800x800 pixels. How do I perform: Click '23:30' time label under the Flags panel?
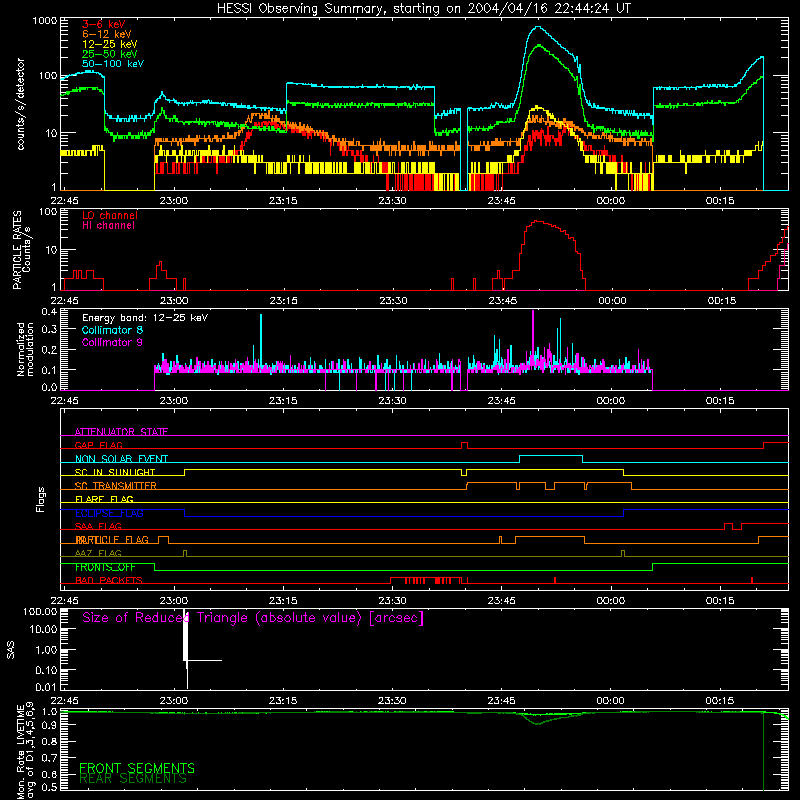392,601
